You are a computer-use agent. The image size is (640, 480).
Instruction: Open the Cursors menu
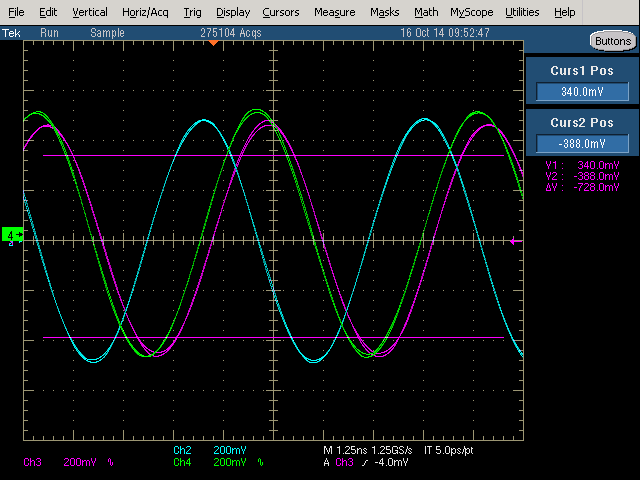280,12
